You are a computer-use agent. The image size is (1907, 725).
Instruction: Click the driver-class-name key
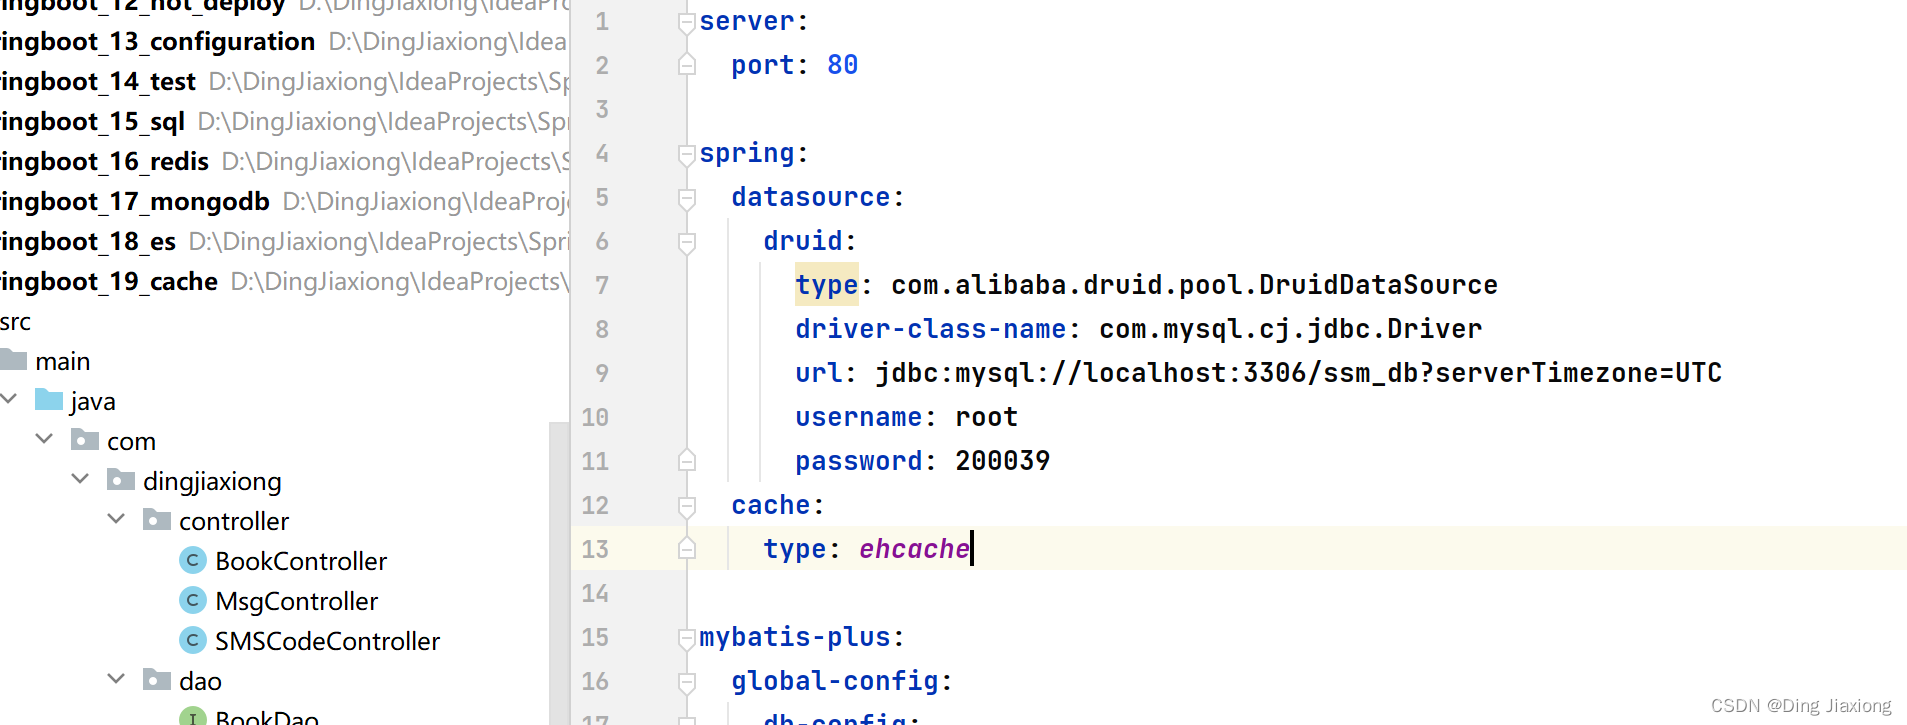(930, 329)
